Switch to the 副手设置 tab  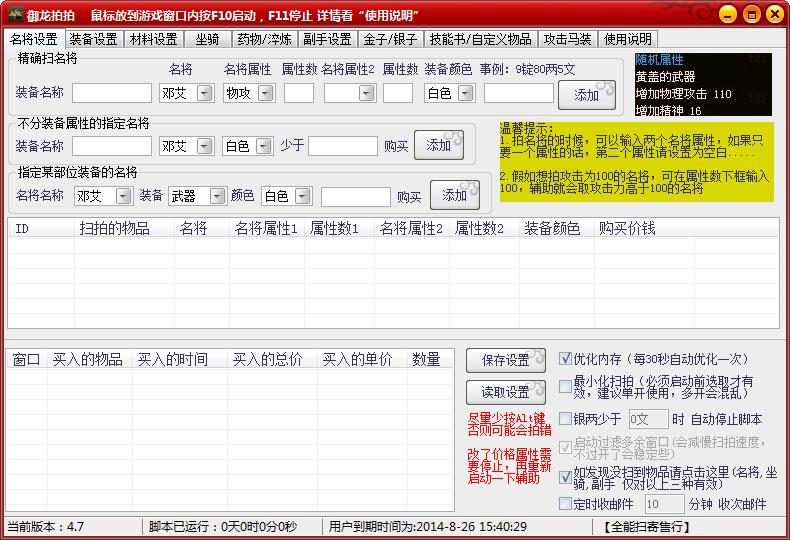[327, 39]
